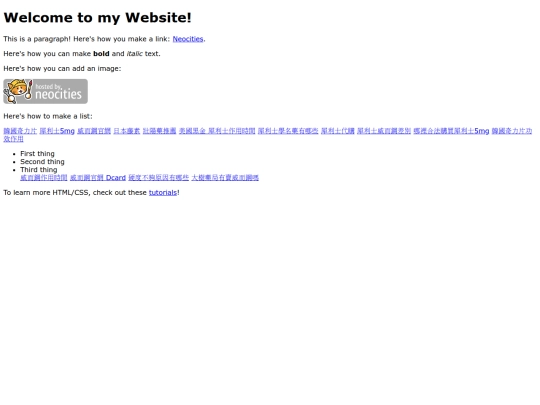Open the Neocities link in the first paragraph
Image resolution: width=540 pixels, height=405 pixels.
coord(188,39)
